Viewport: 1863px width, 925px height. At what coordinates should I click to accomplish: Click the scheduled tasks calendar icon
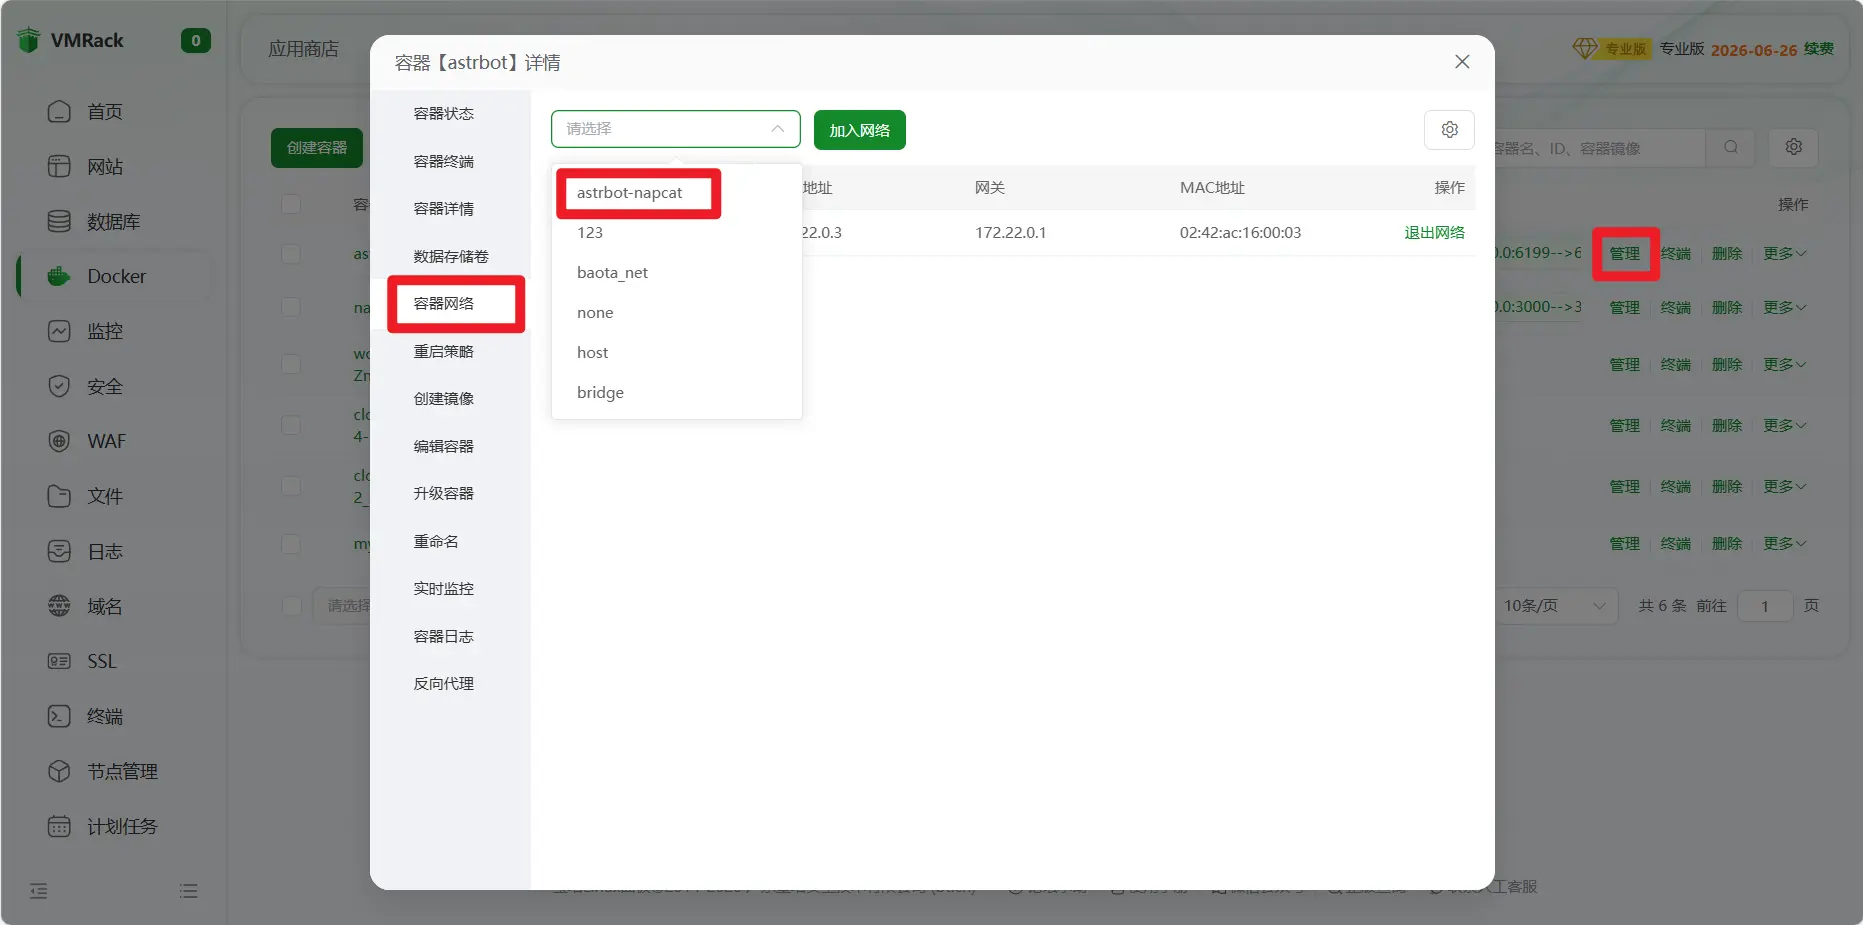(59, 826)
